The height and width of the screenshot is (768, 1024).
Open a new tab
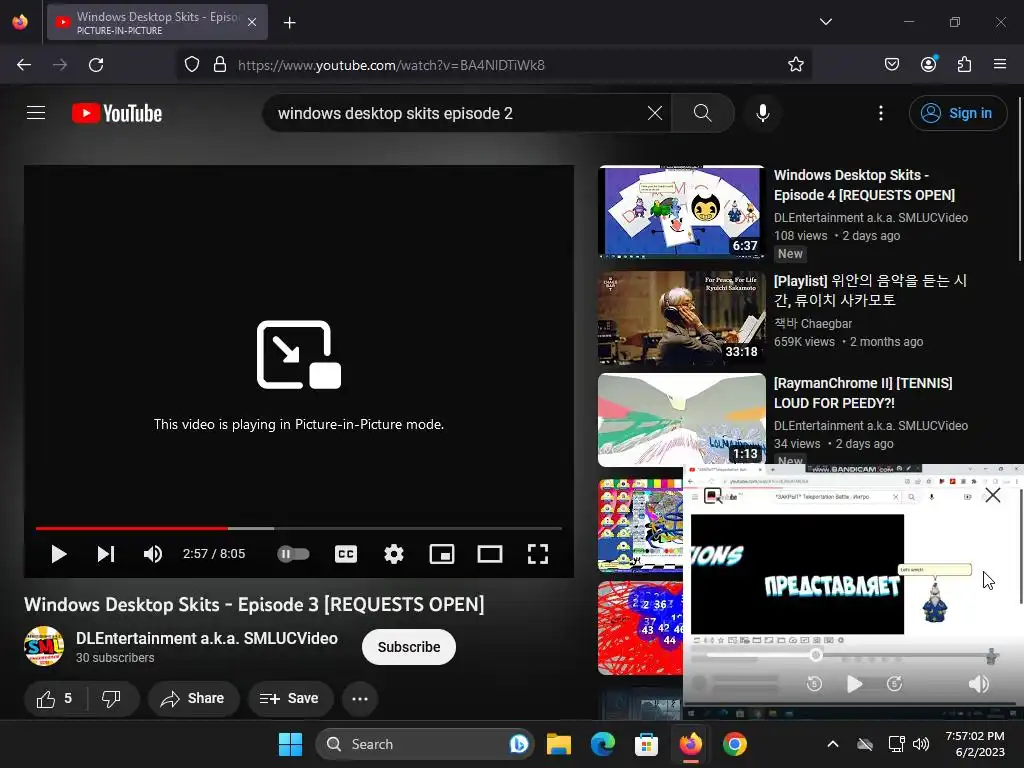pos(289,23)
